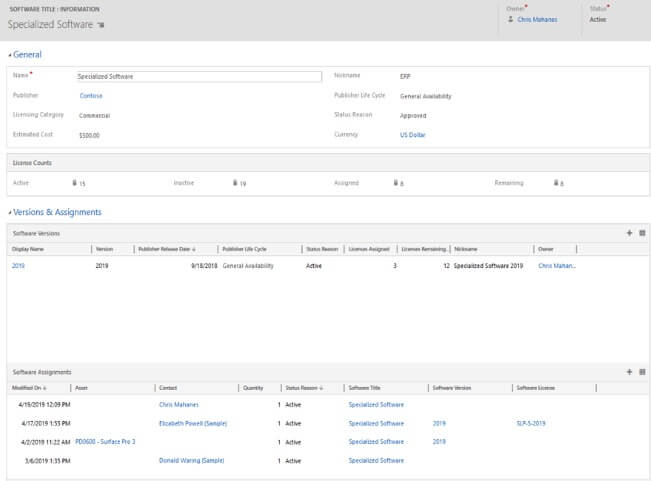Open Specialized Software link in 3/6/2019 row
This screenshot has height=481, width=651.
376,460
